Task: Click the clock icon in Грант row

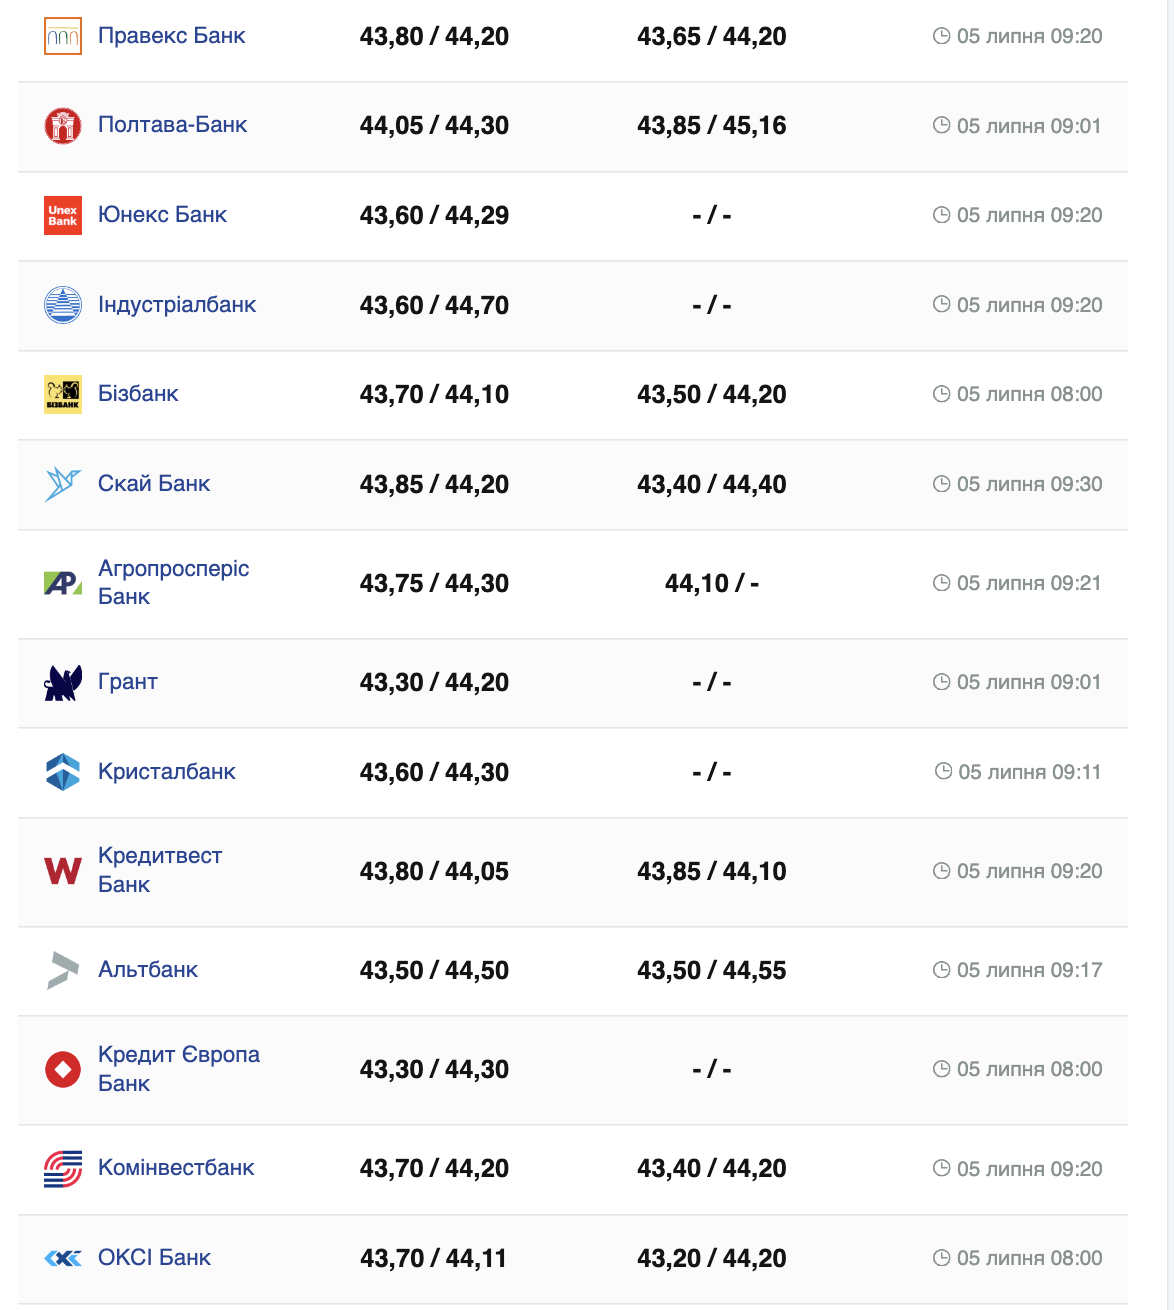Action: [x=941, y=682]
